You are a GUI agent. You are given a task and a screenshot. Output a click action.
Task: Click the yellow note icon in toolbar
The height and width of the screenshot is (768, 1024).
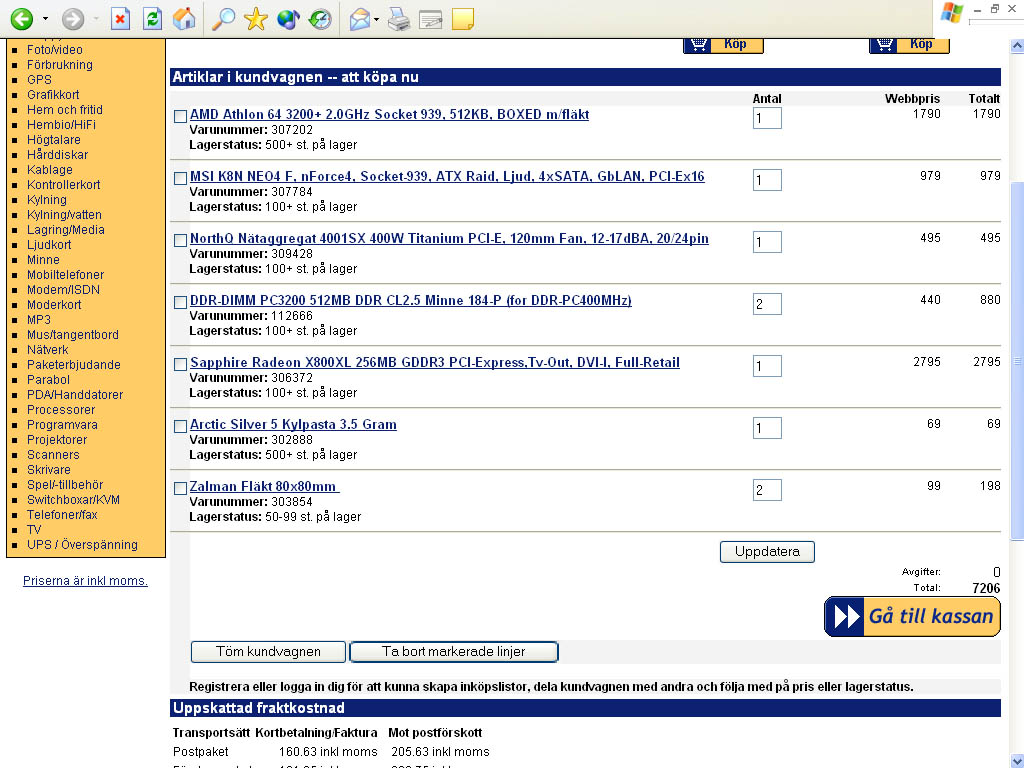coord(462,19)
